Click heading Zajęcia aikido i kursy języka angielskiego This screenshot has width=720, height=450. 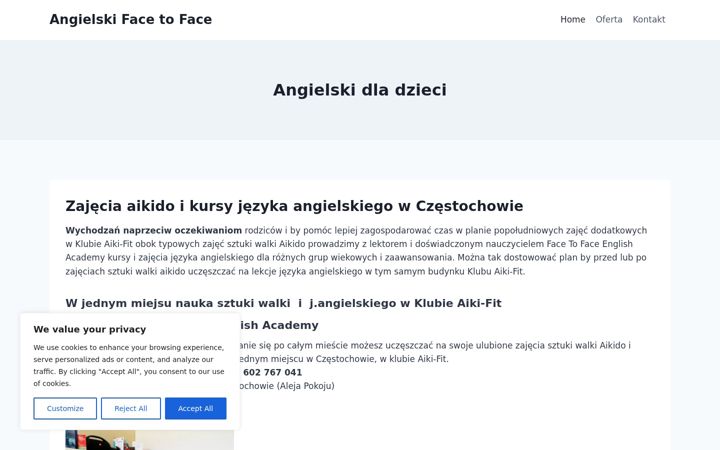click(294, 206)
